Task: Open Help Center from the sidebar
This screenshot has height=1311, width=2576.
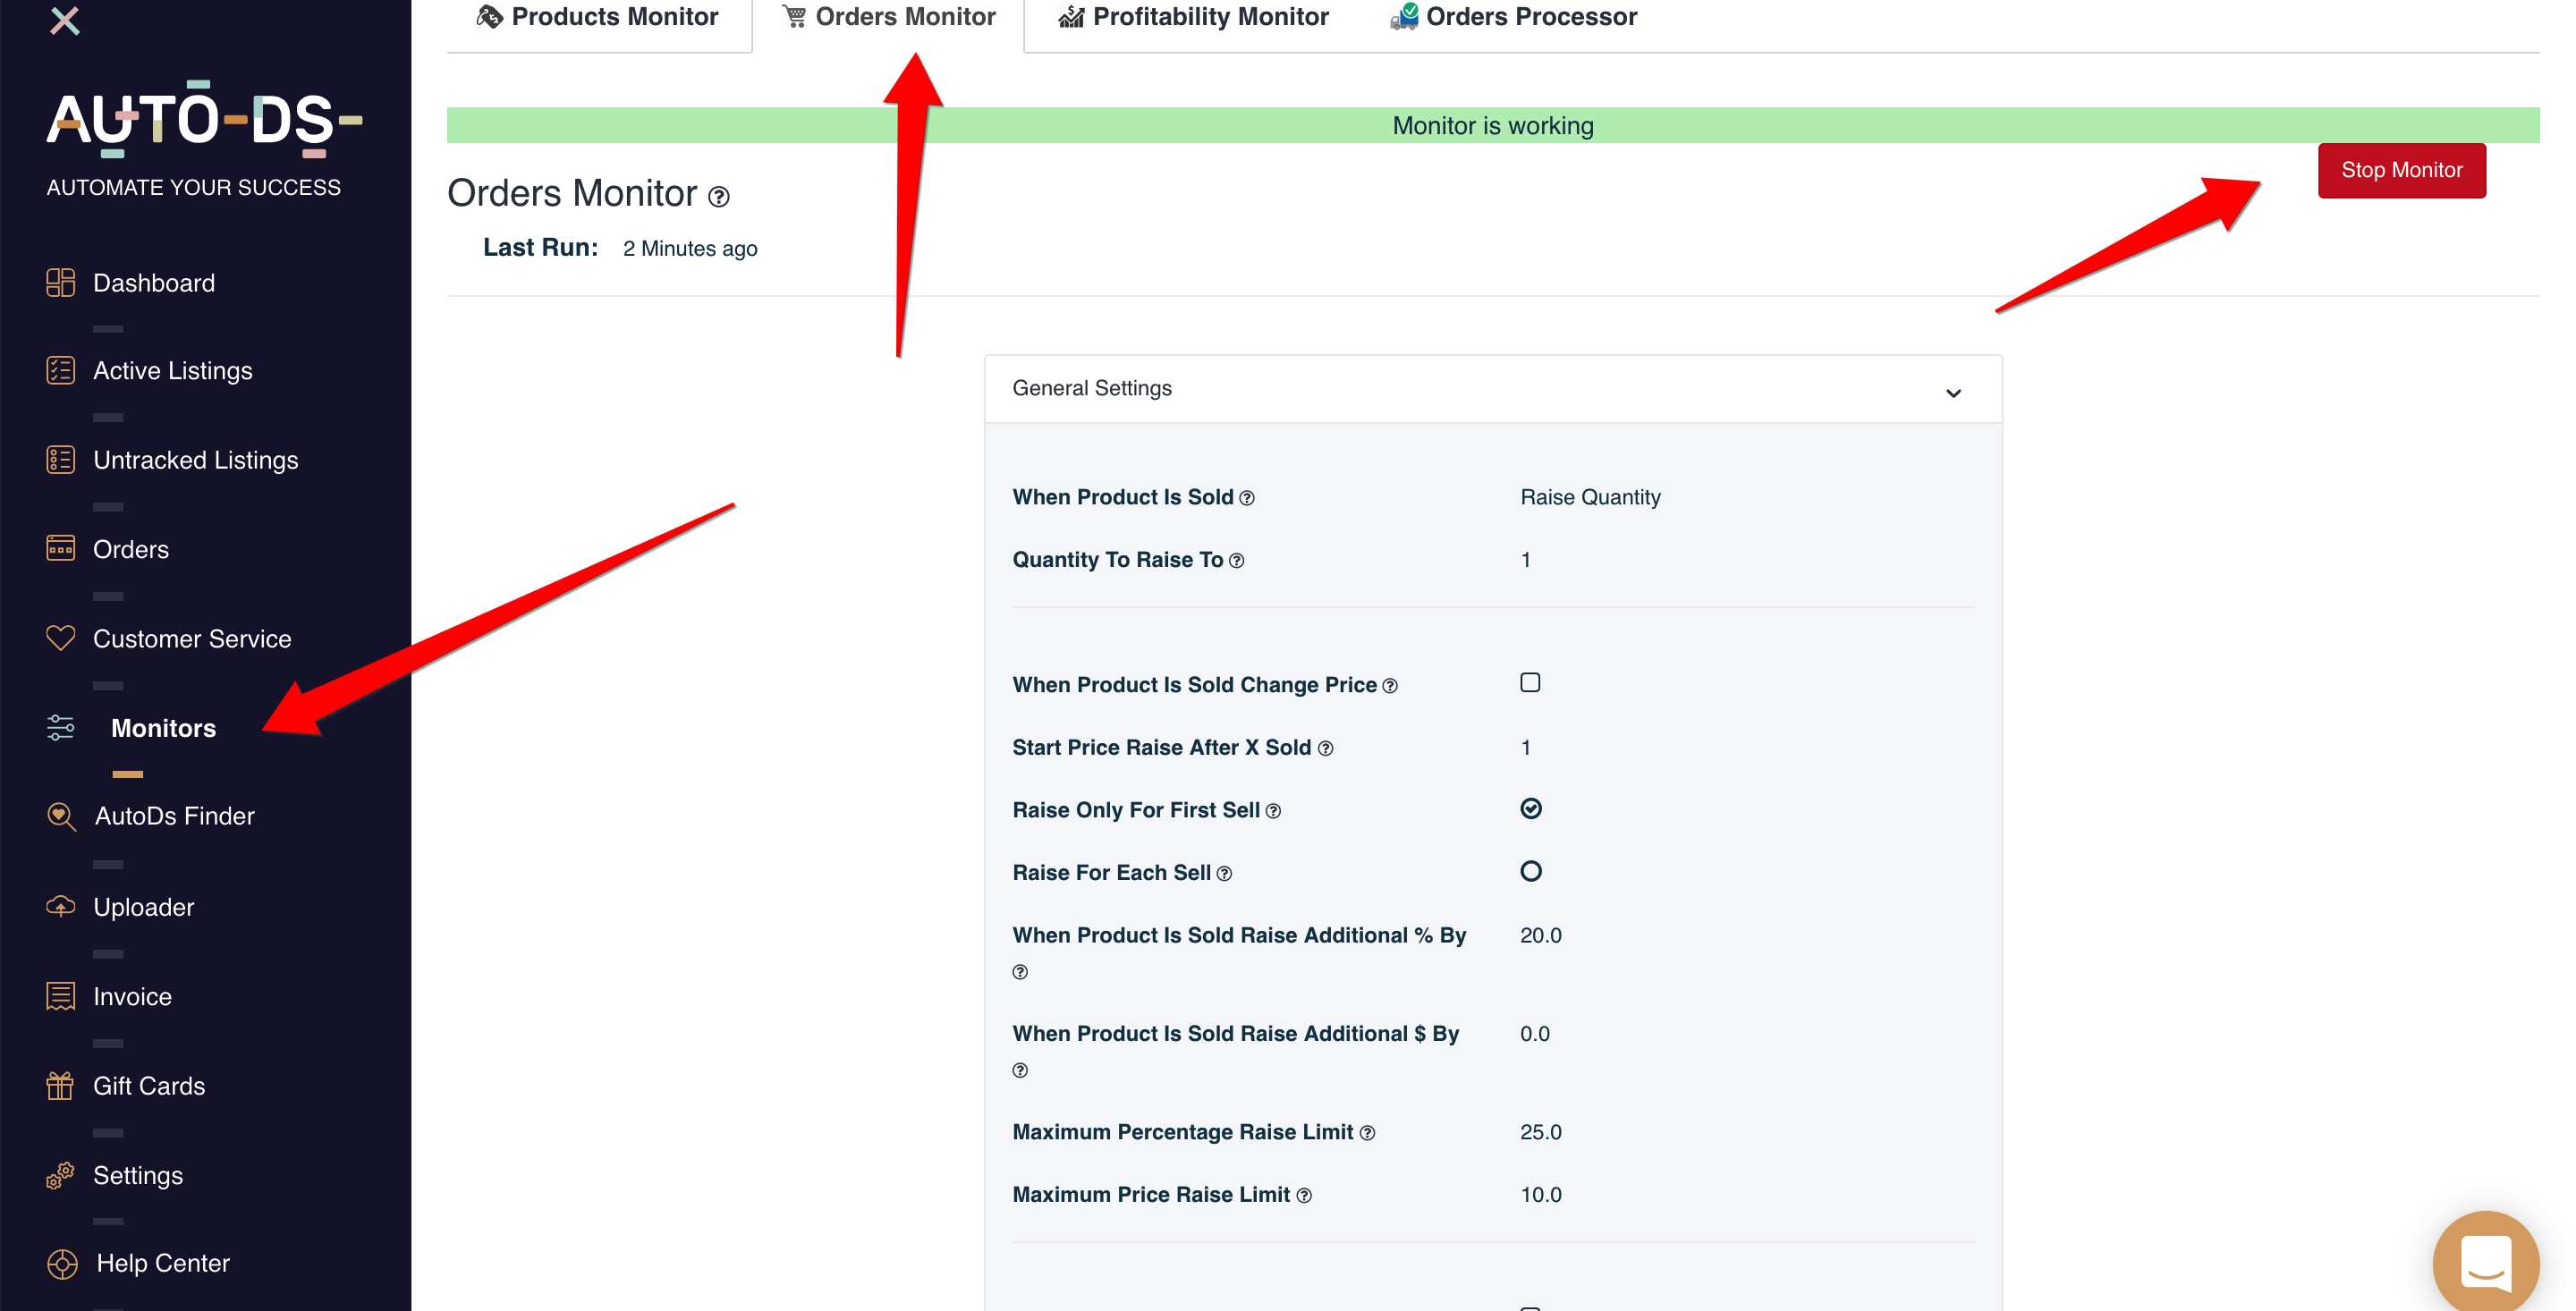Action: tap(163, 1263)
